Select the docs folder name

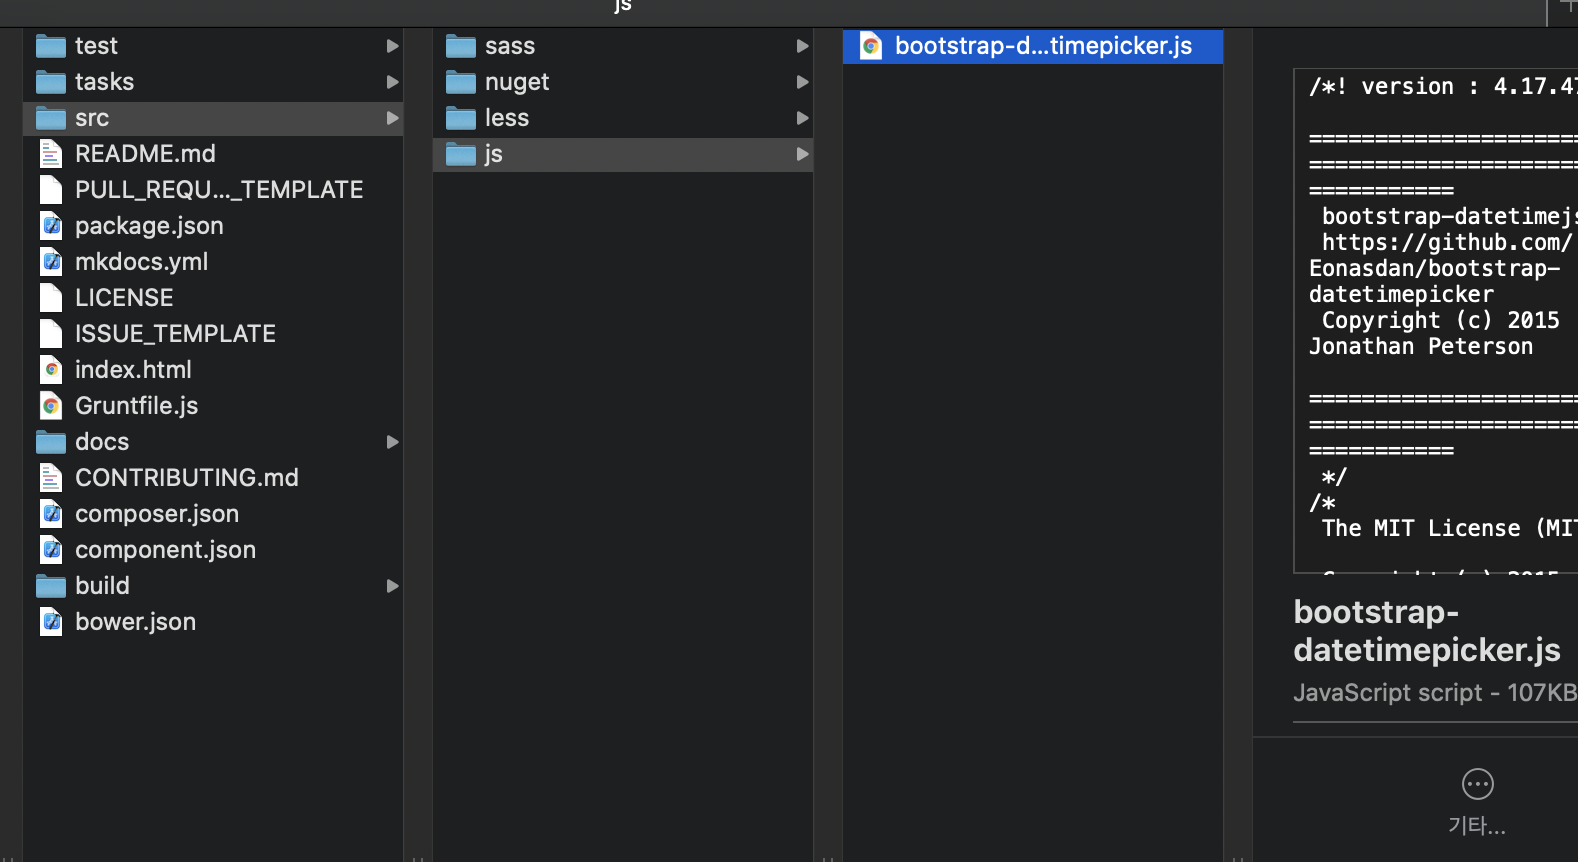point(102,442)
